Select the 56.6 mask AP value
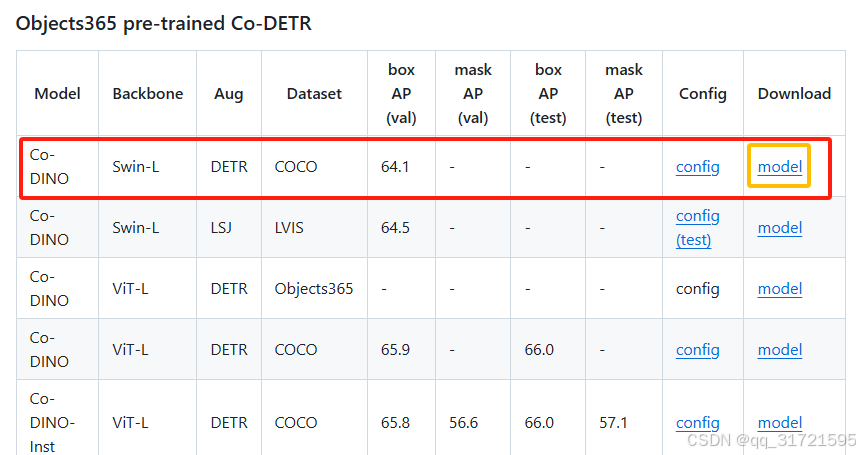Image resolution: width=860 pixels, height=455 pixels. 463,423
